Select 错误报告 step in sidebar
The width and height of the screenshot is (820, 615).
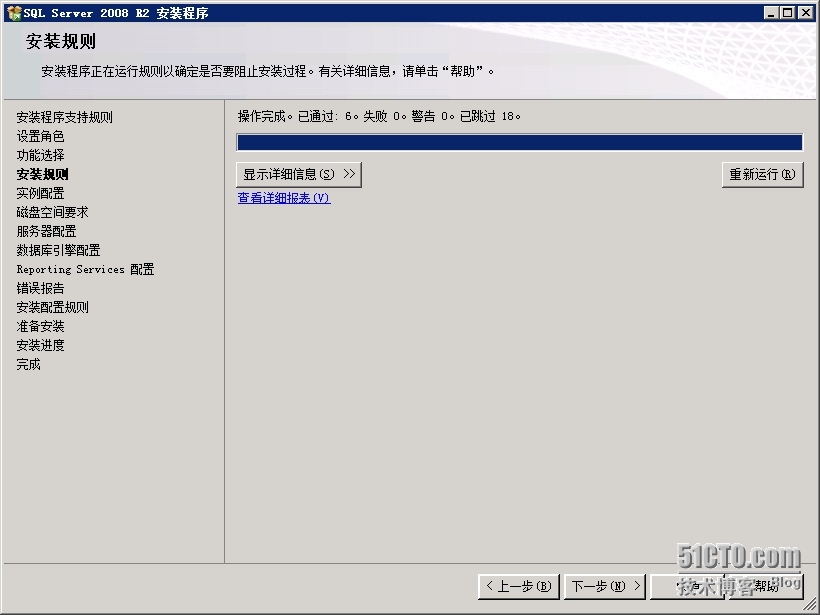click(40, 288)
